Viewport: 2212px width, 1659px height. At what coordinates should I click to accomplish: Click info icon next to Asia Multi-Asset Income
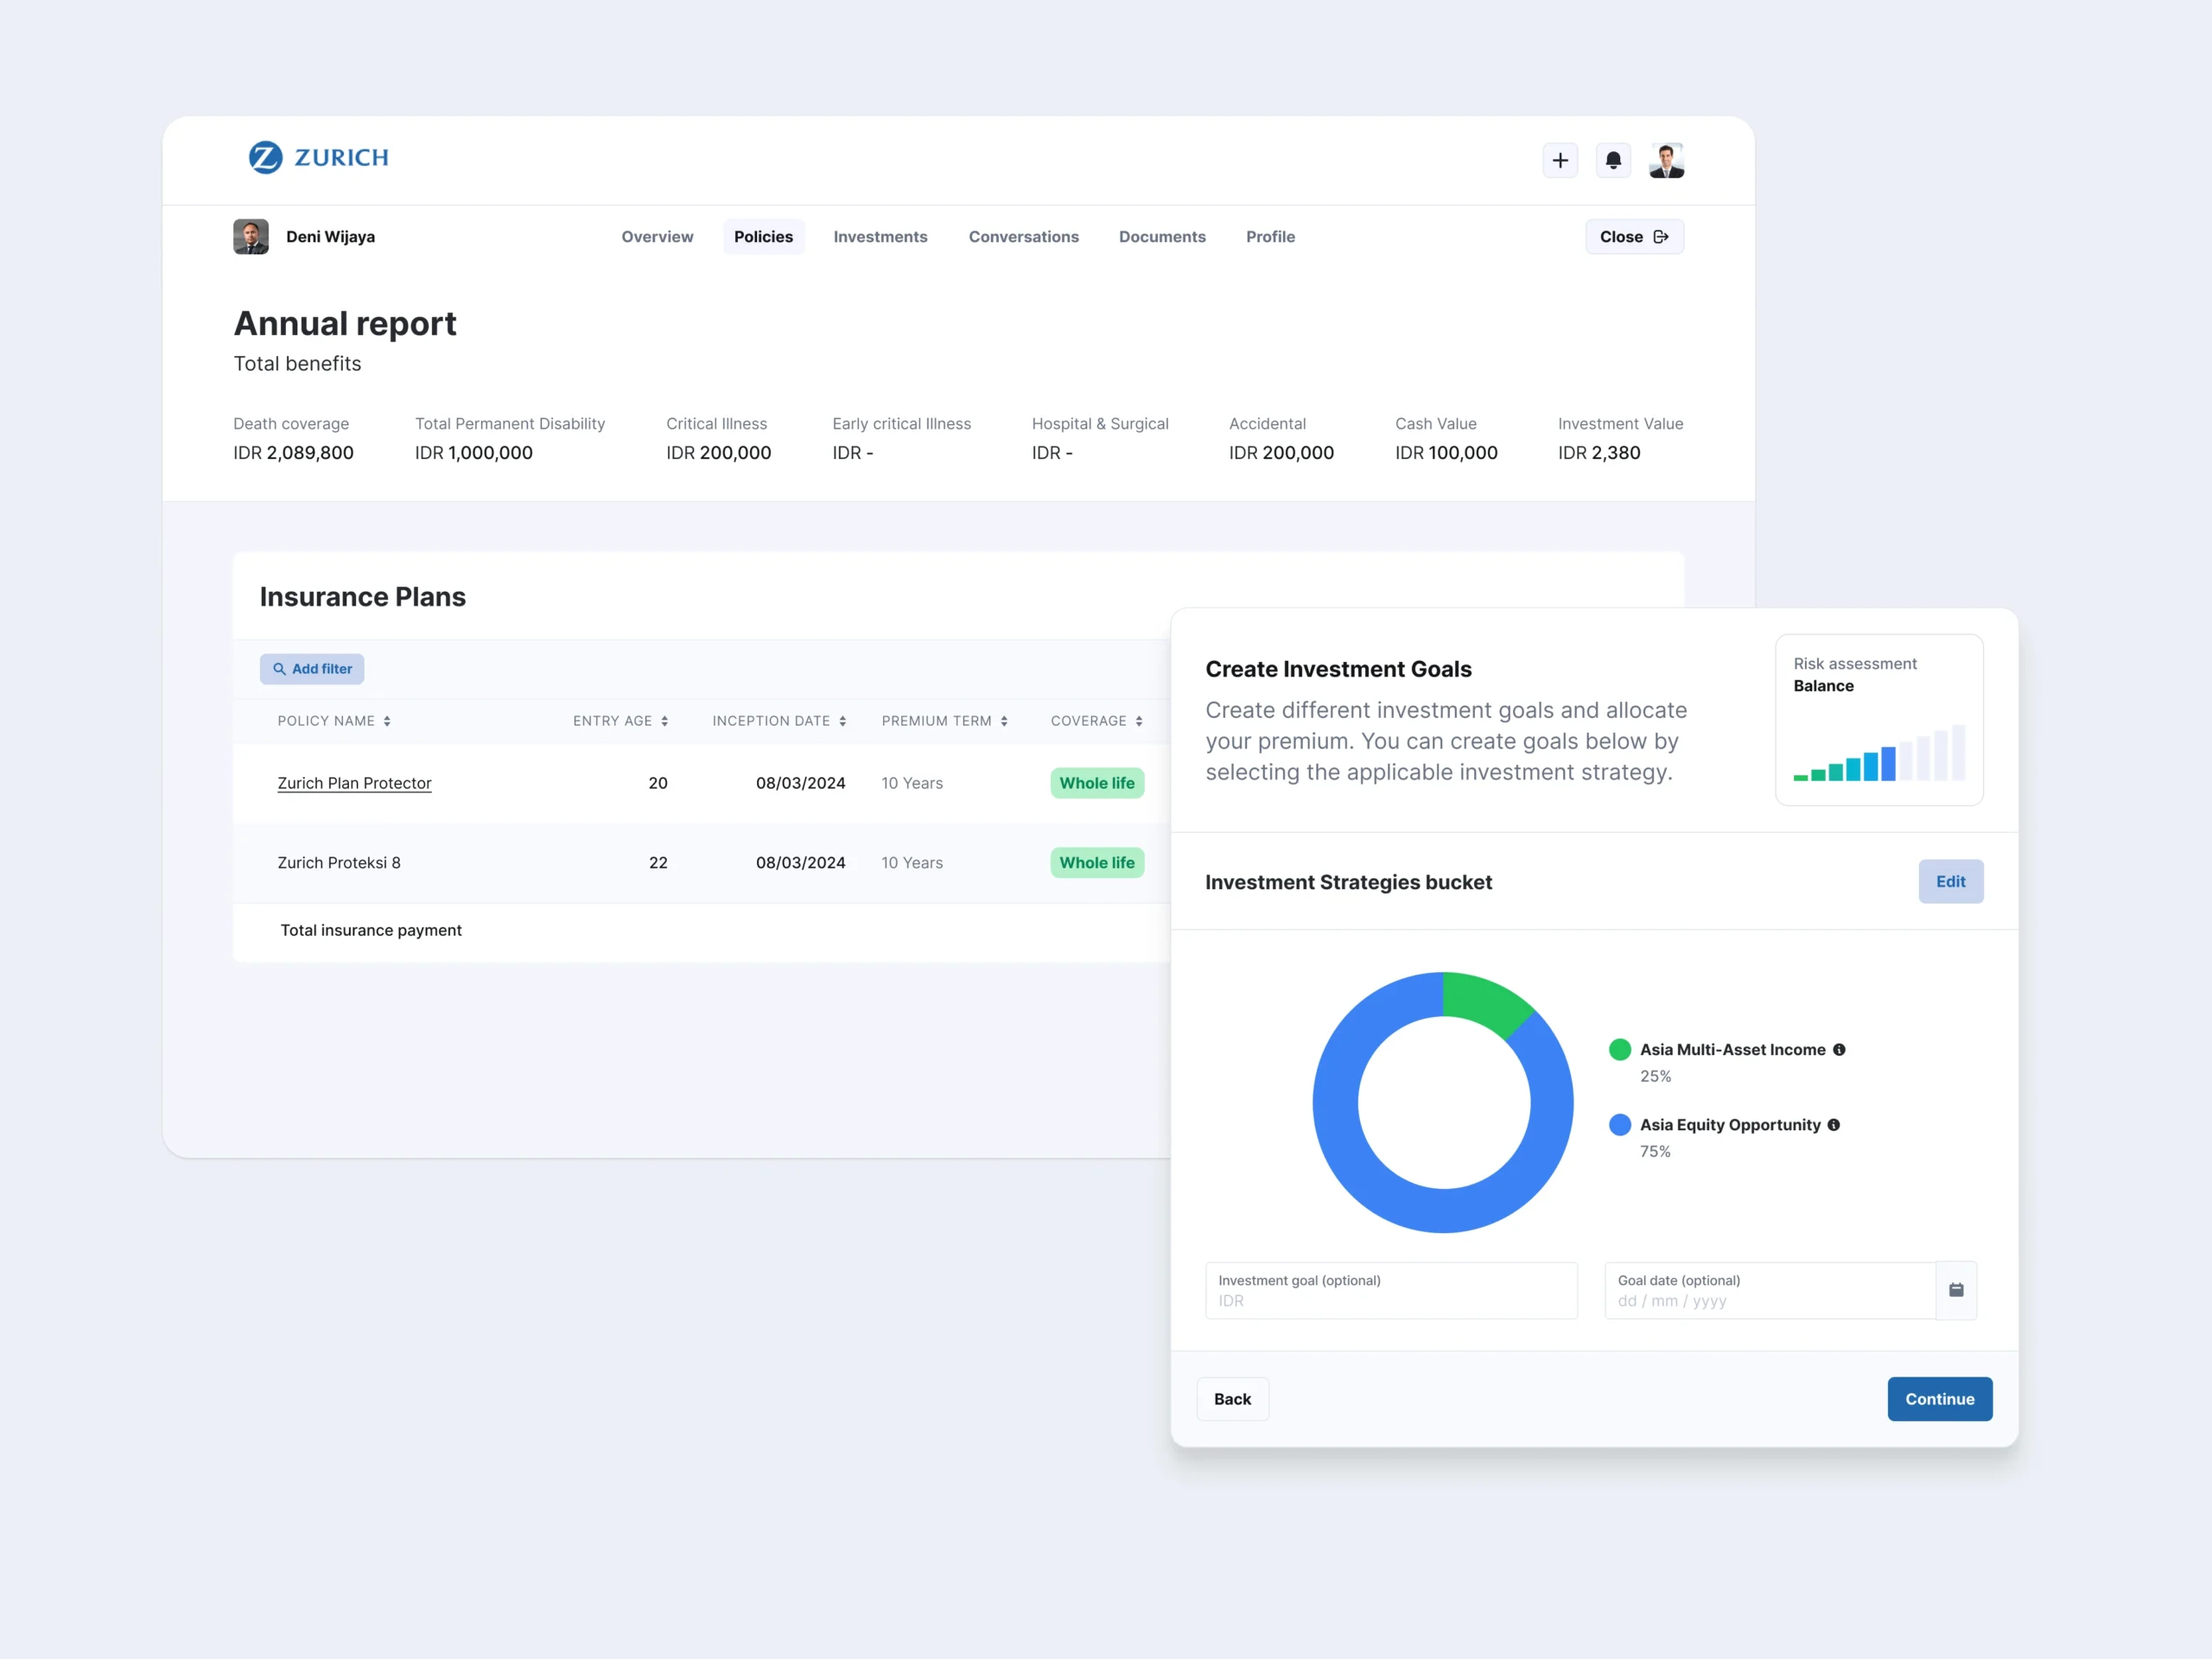[x=1839, y=1049]
